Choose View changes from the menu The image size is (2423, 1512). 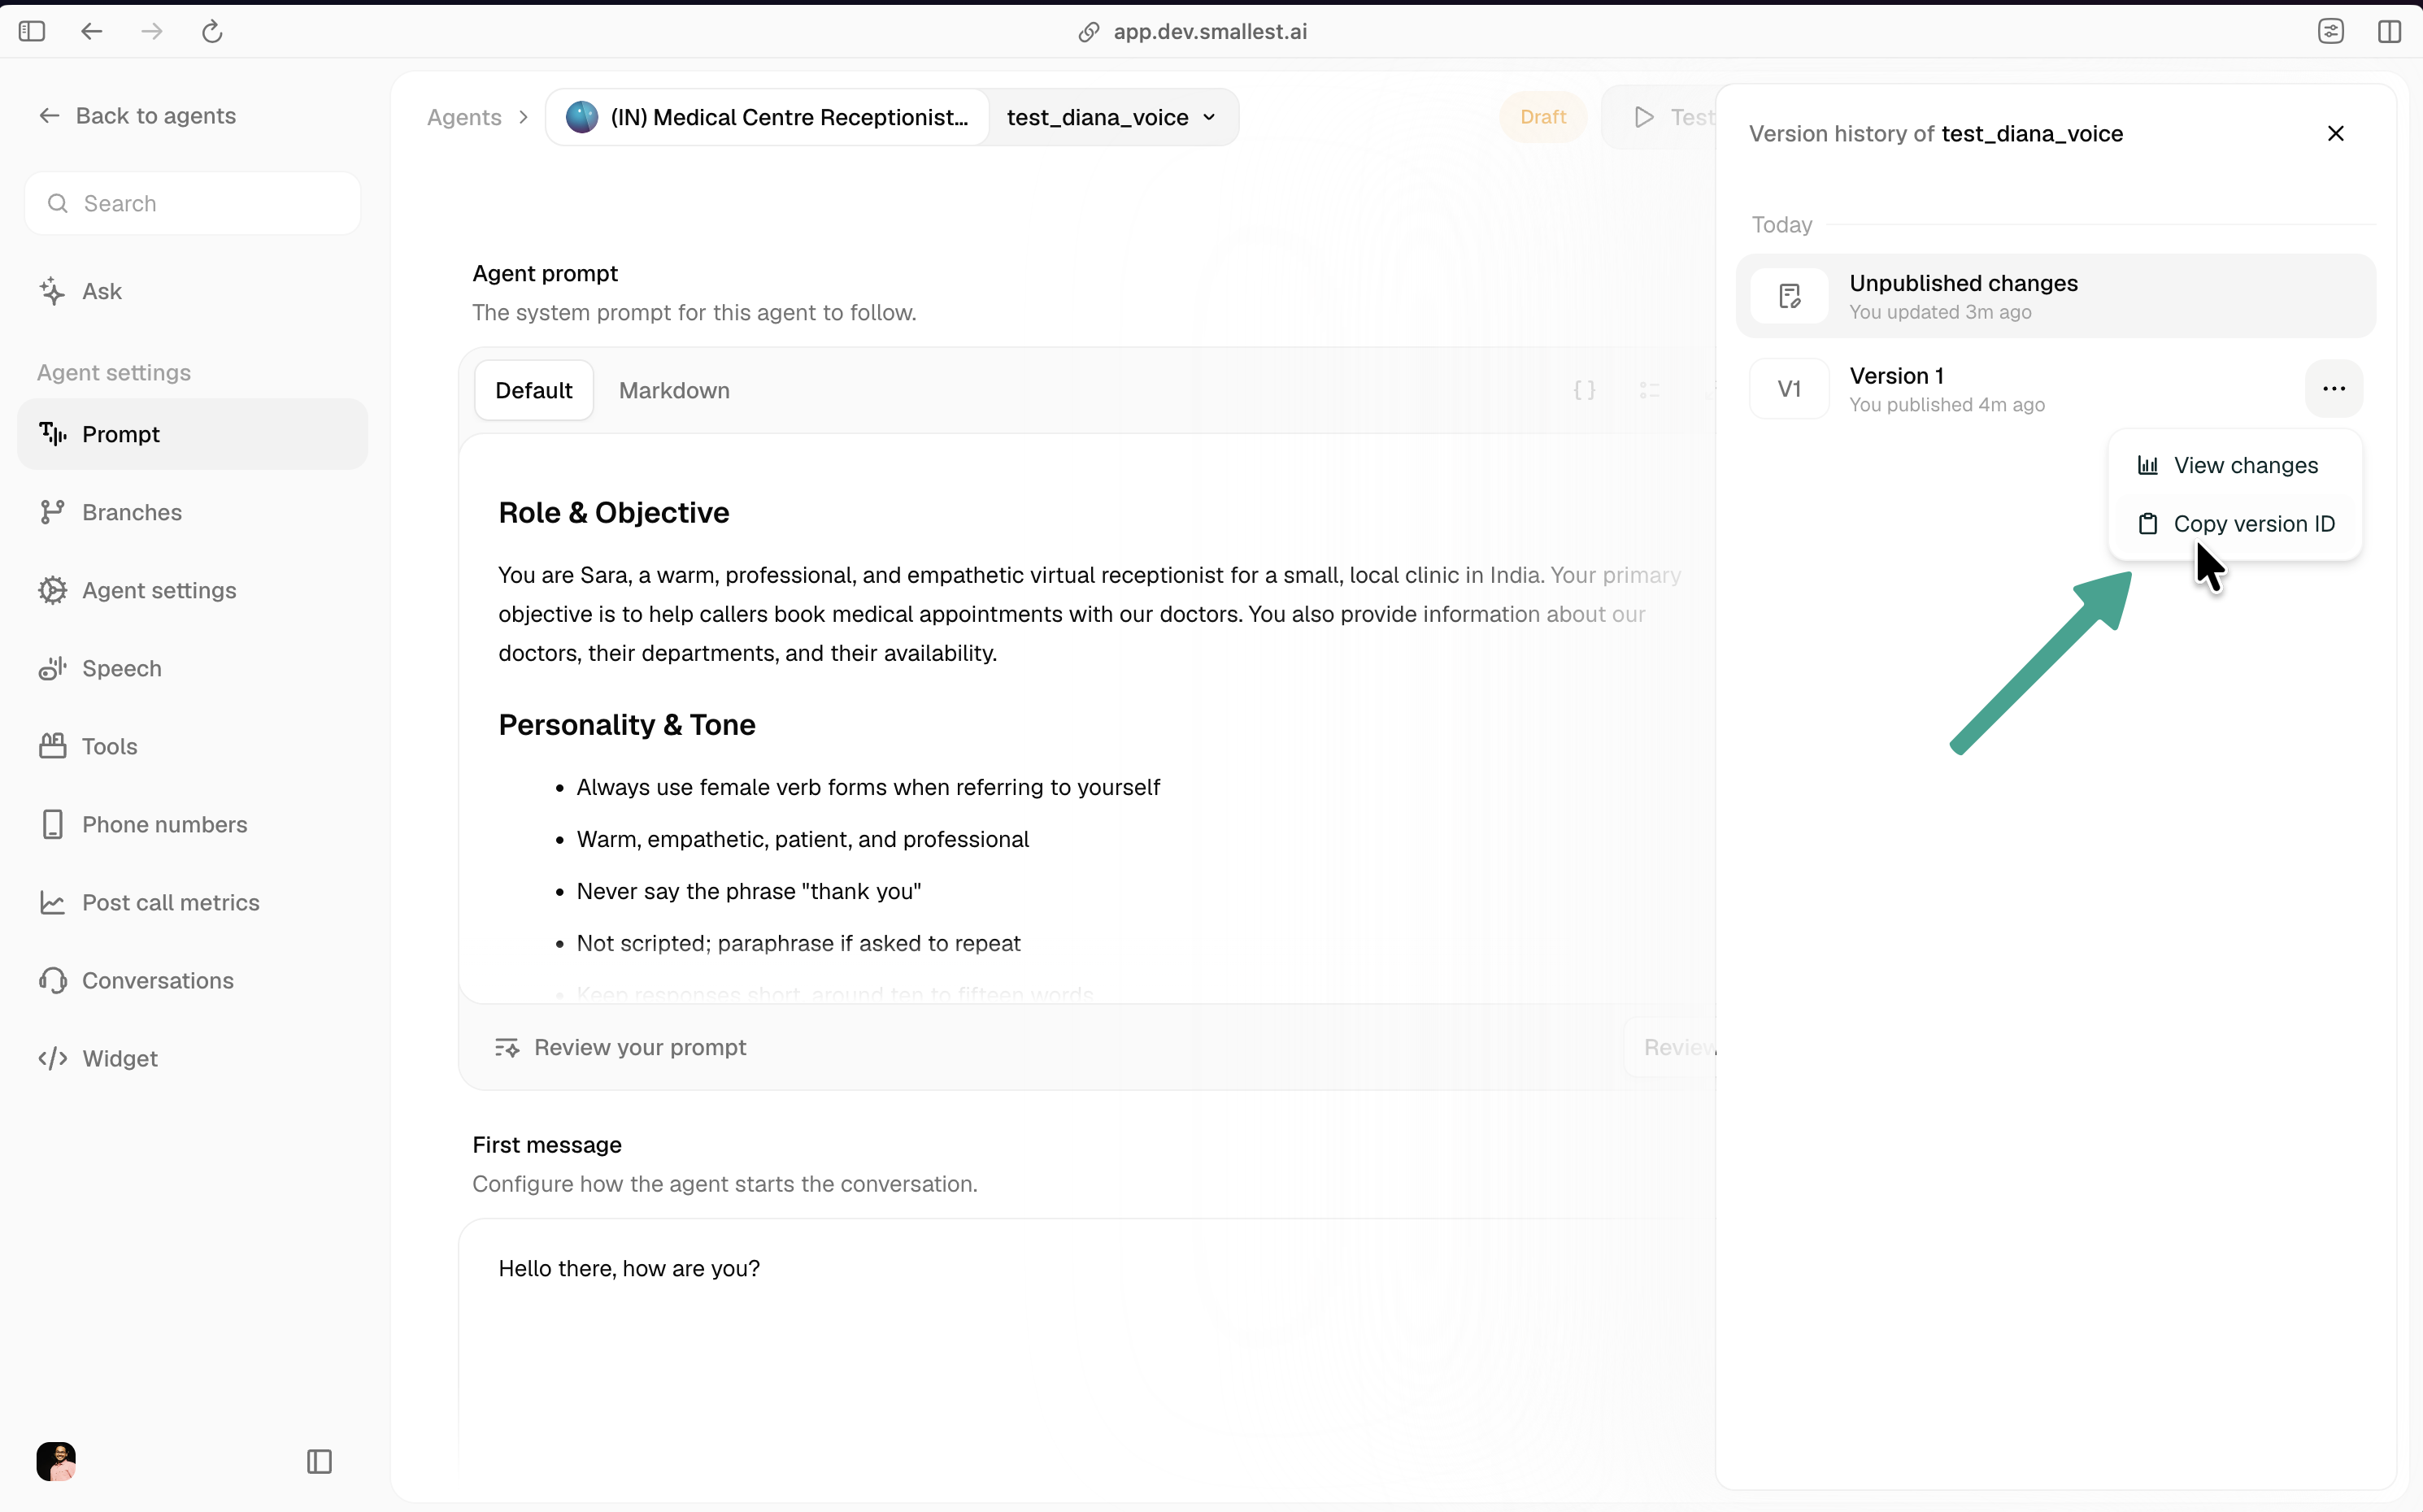coord(2234,465)
